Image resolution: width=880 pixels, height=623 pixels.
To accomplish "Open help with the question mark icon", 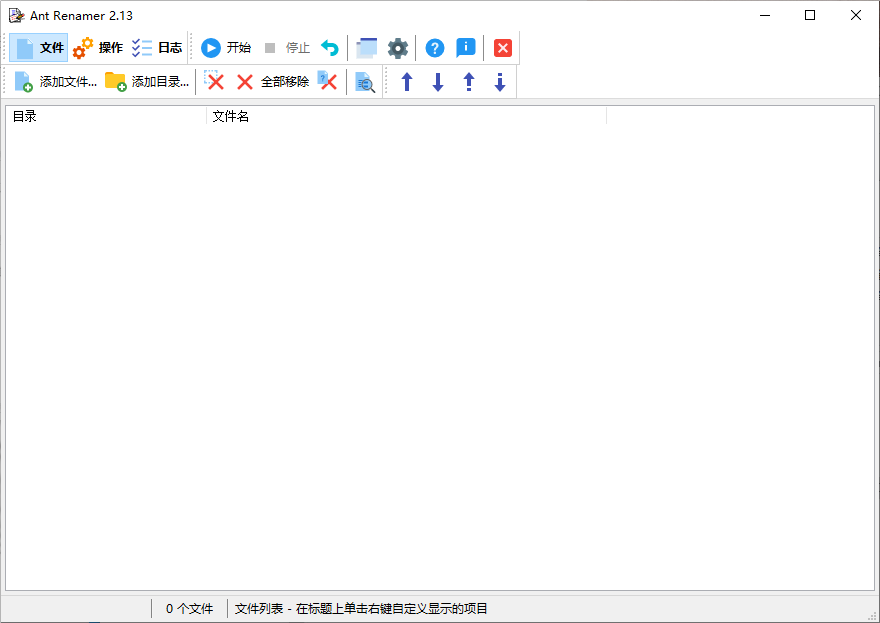I will (435, 48).
